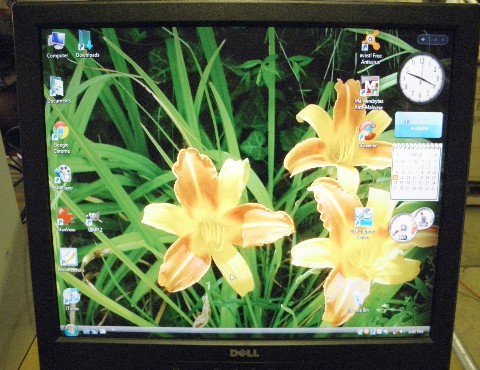Launch the GIMP 2 shortcut
480x370 pixels.
94,221
